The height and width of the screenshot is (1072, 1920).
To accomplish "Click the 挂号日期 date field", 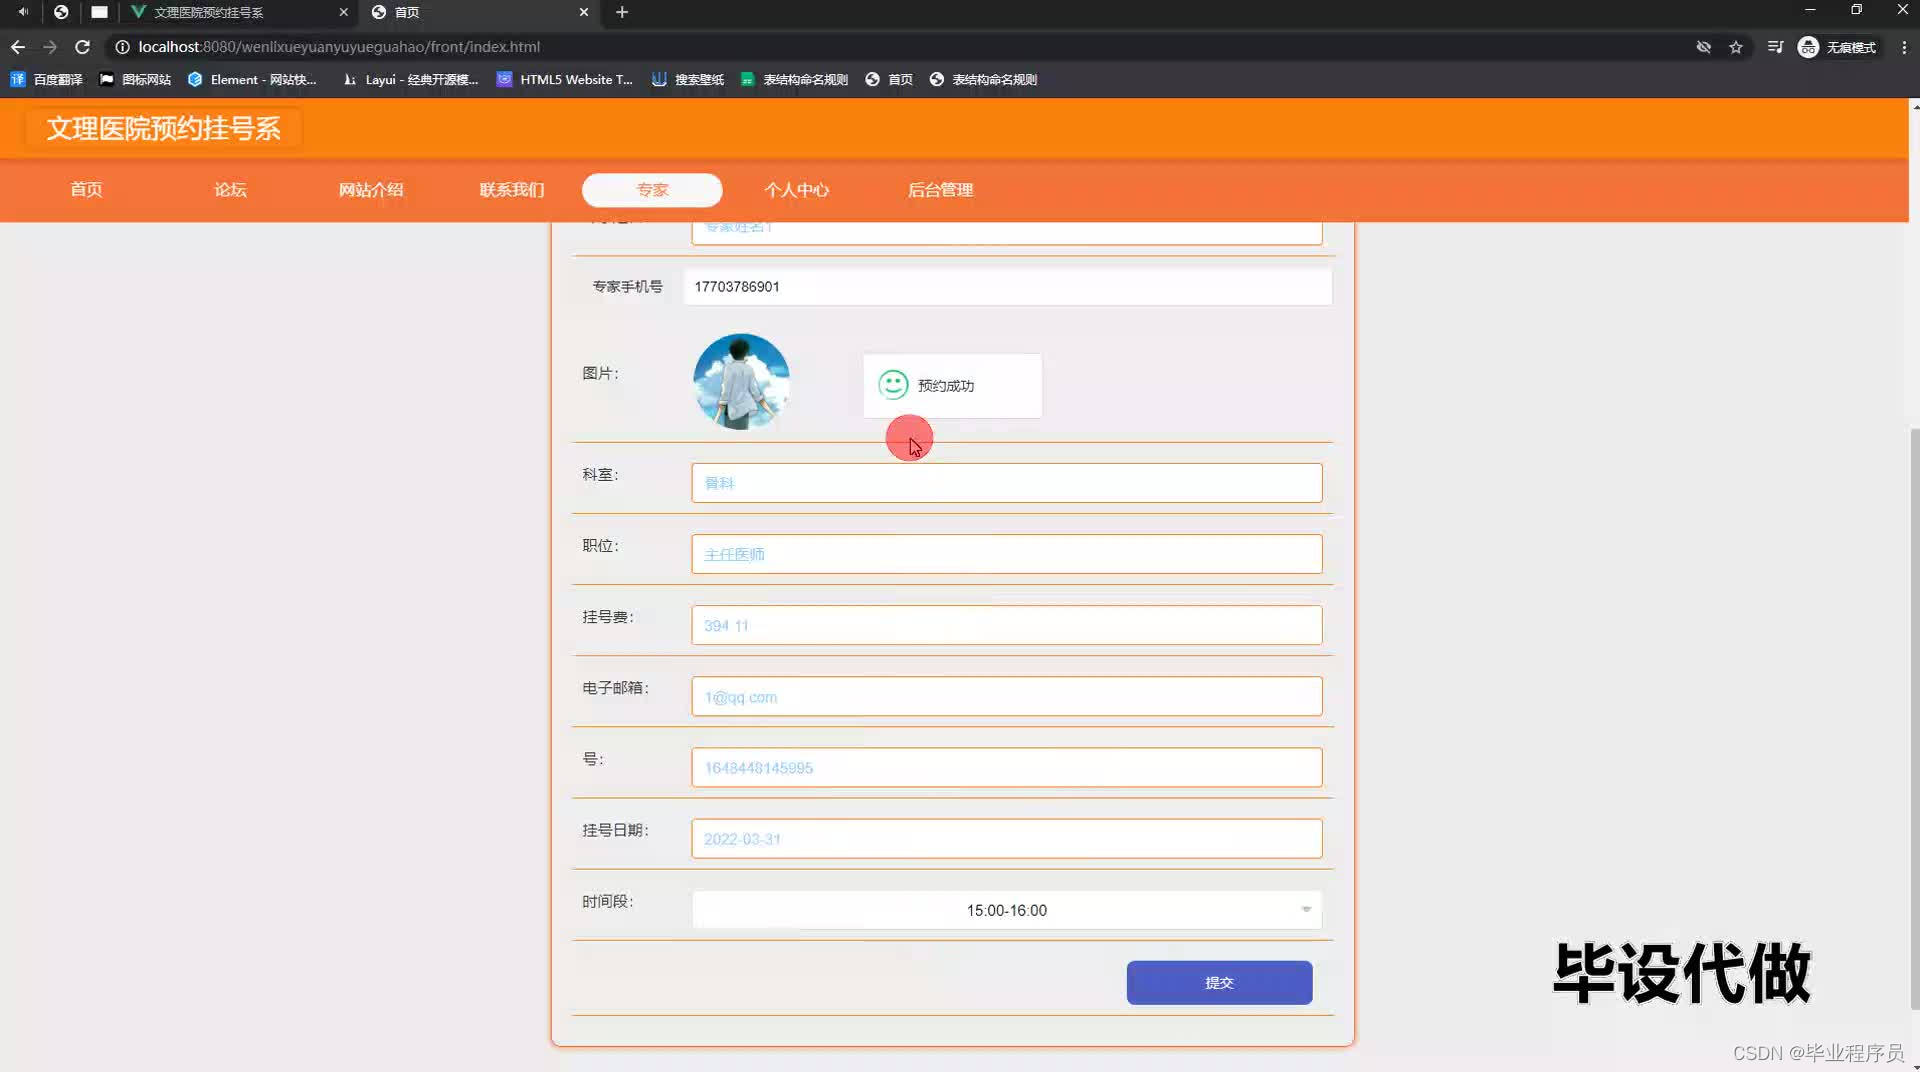I will 1007,838.
